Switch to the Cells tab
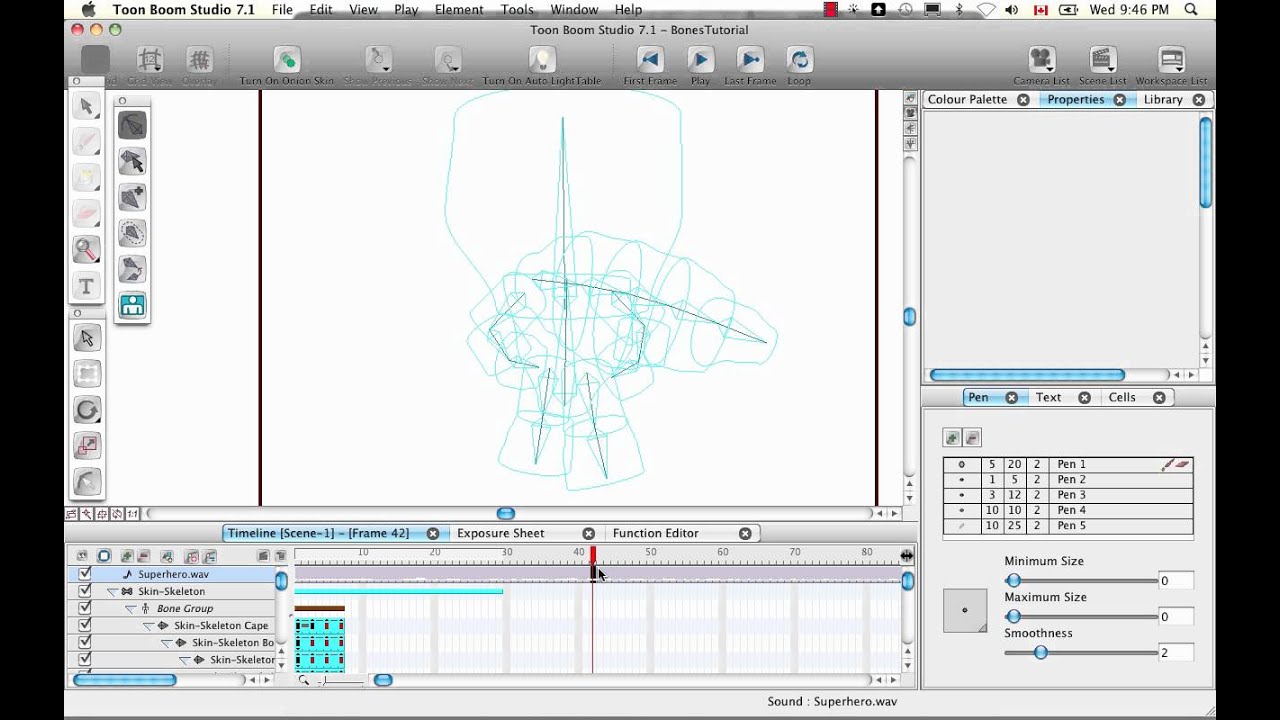Viewport: 1280px width, 720px height. [1122, 397]
